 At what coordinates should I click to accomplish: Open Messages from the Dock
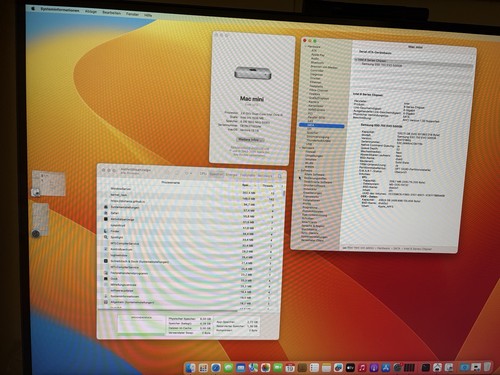point(228,368)
